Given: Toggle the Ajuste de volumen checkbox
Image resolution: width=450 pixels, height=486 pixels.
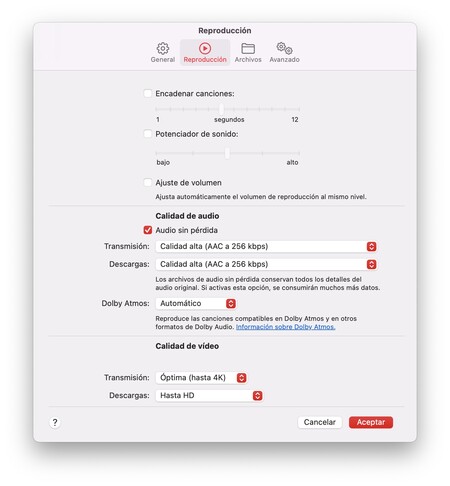Looking at the screenshot, I should coord(147,183).
